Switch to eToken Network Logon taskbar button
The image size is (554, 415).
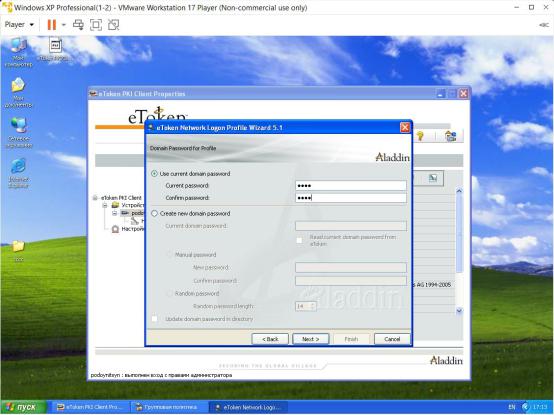point(248,407)
